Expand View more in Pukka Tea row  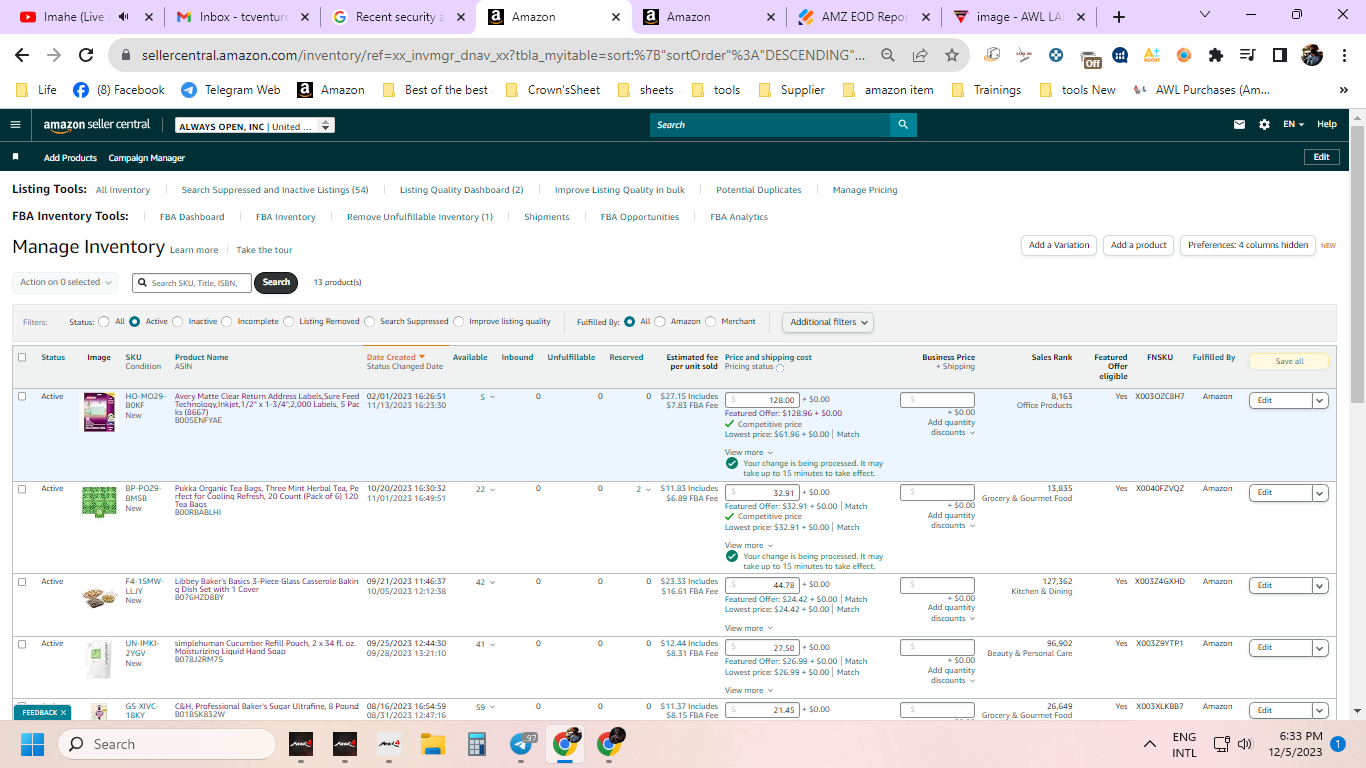[x=748, y=545]
